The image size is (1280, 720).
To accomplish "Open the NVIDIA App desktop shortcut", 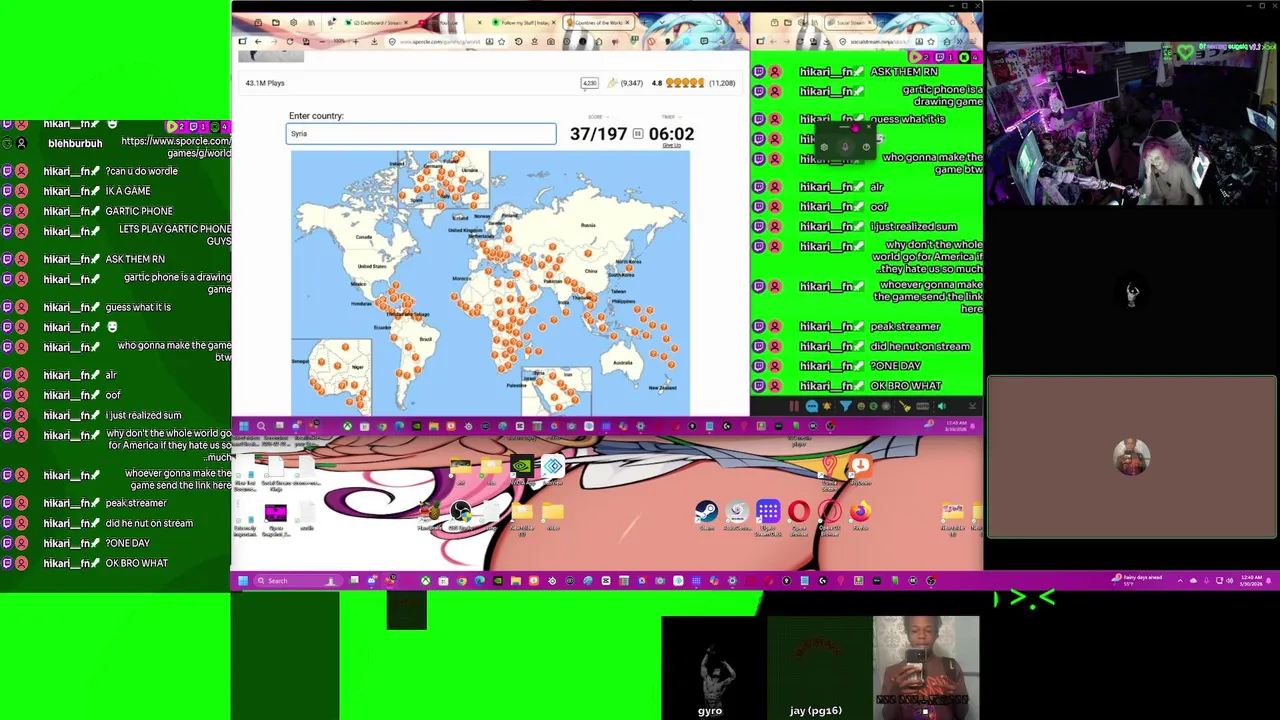I will 522,470.
